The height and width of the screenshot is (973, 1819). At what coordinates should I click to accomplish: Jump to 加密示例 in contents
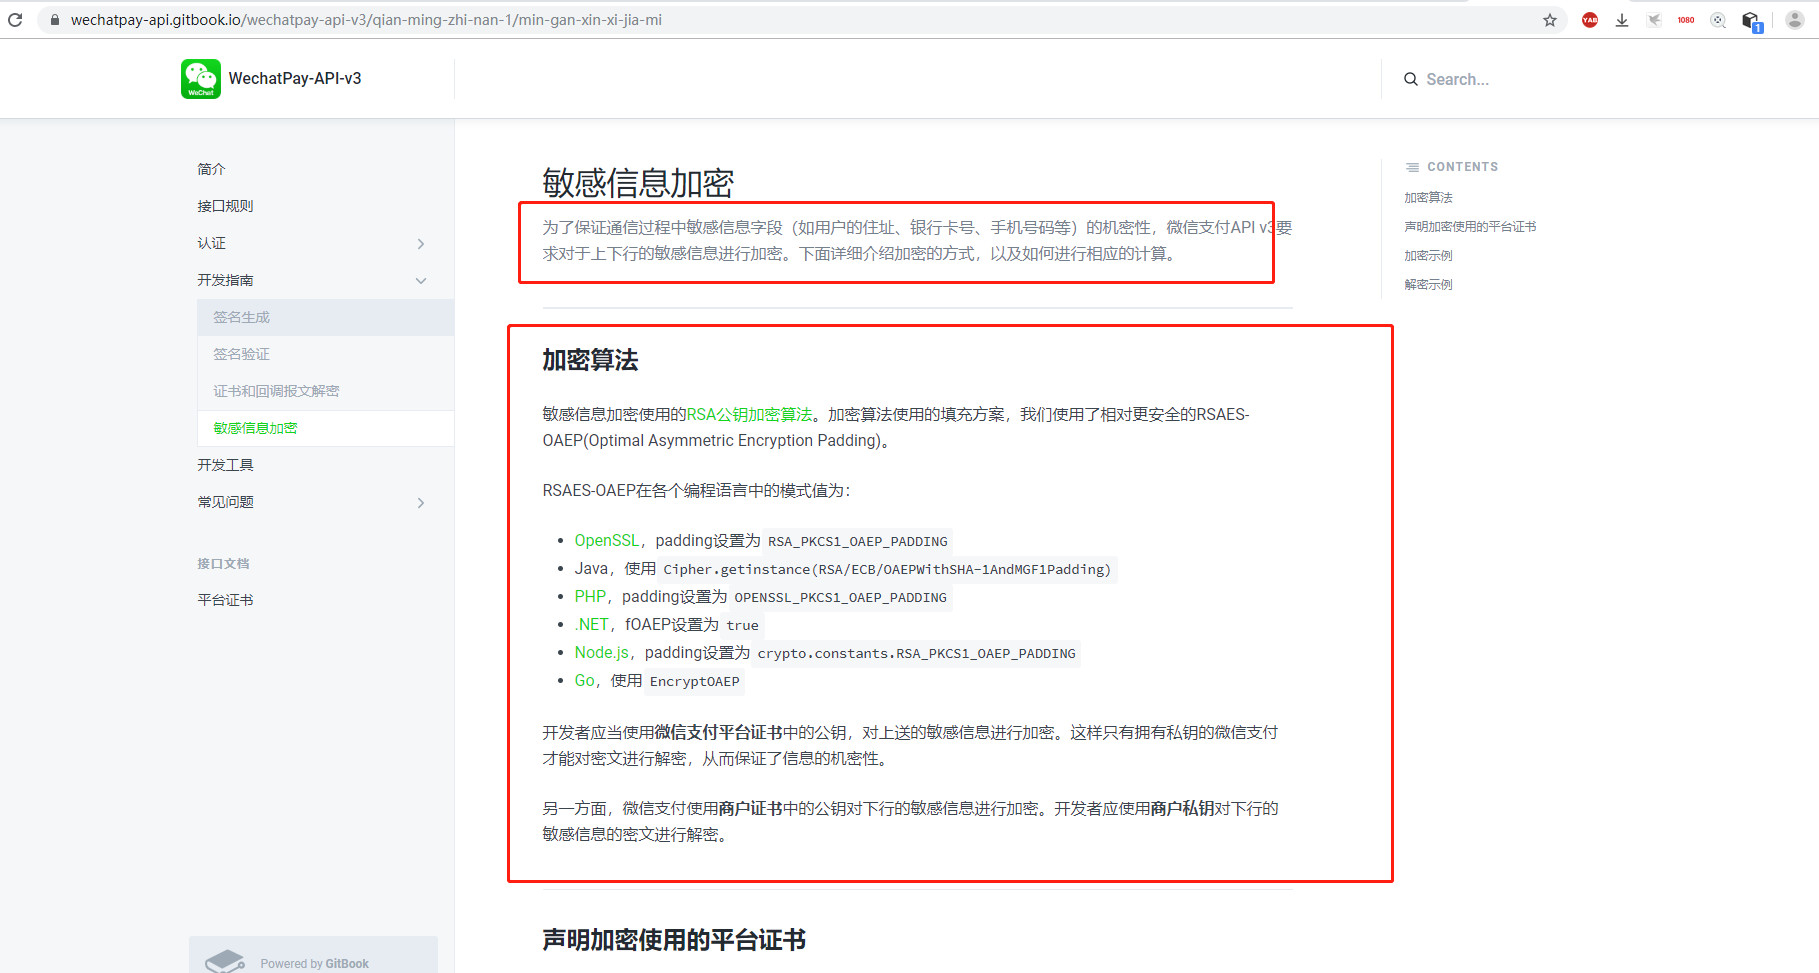1428,256
